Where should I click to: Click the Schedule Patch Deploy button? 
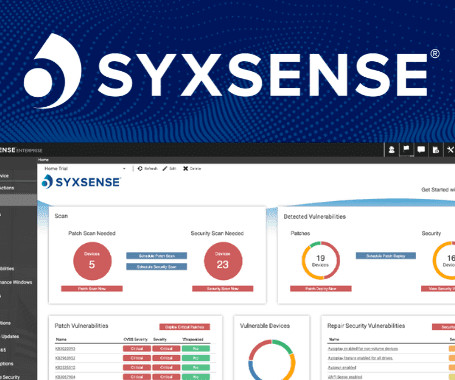pos(386,256)
